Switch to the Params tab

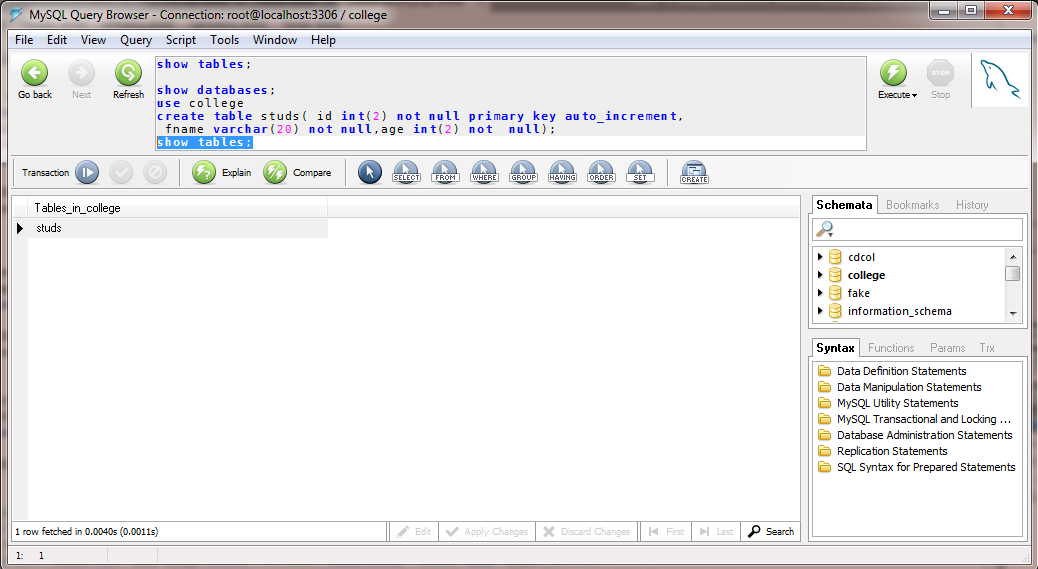[x=947, y=348]
